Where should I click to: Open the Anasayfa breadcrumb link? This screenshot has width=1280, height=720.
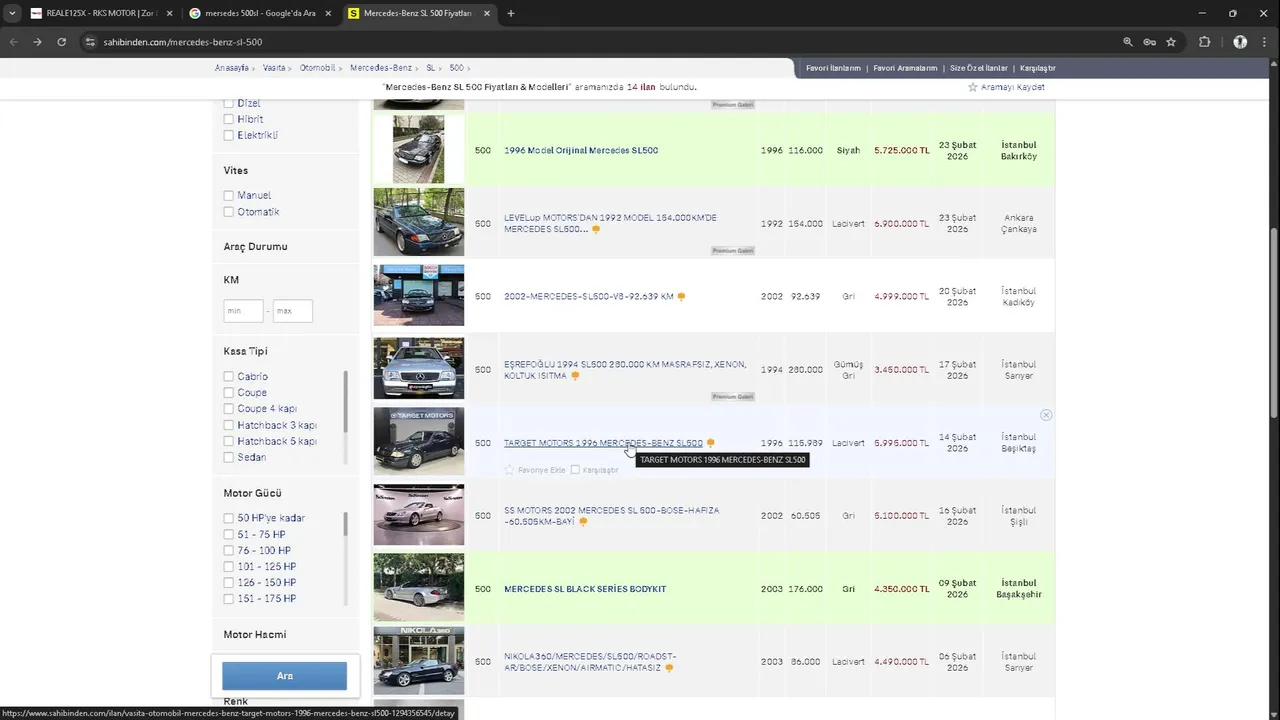232,68
